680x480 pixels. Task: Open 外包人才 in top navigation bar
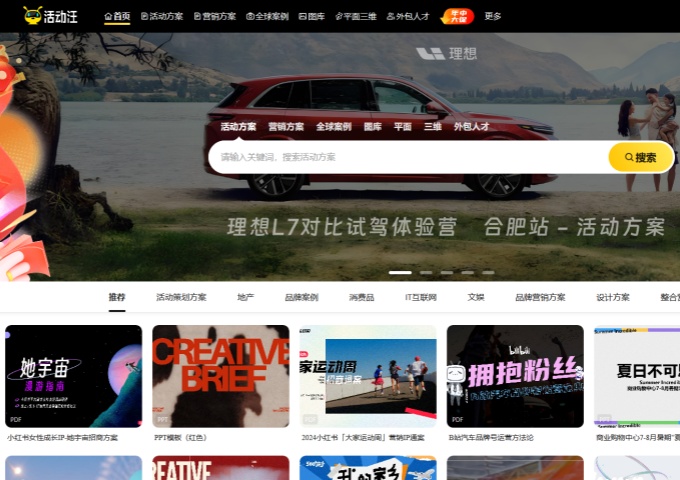coord(408,16)
